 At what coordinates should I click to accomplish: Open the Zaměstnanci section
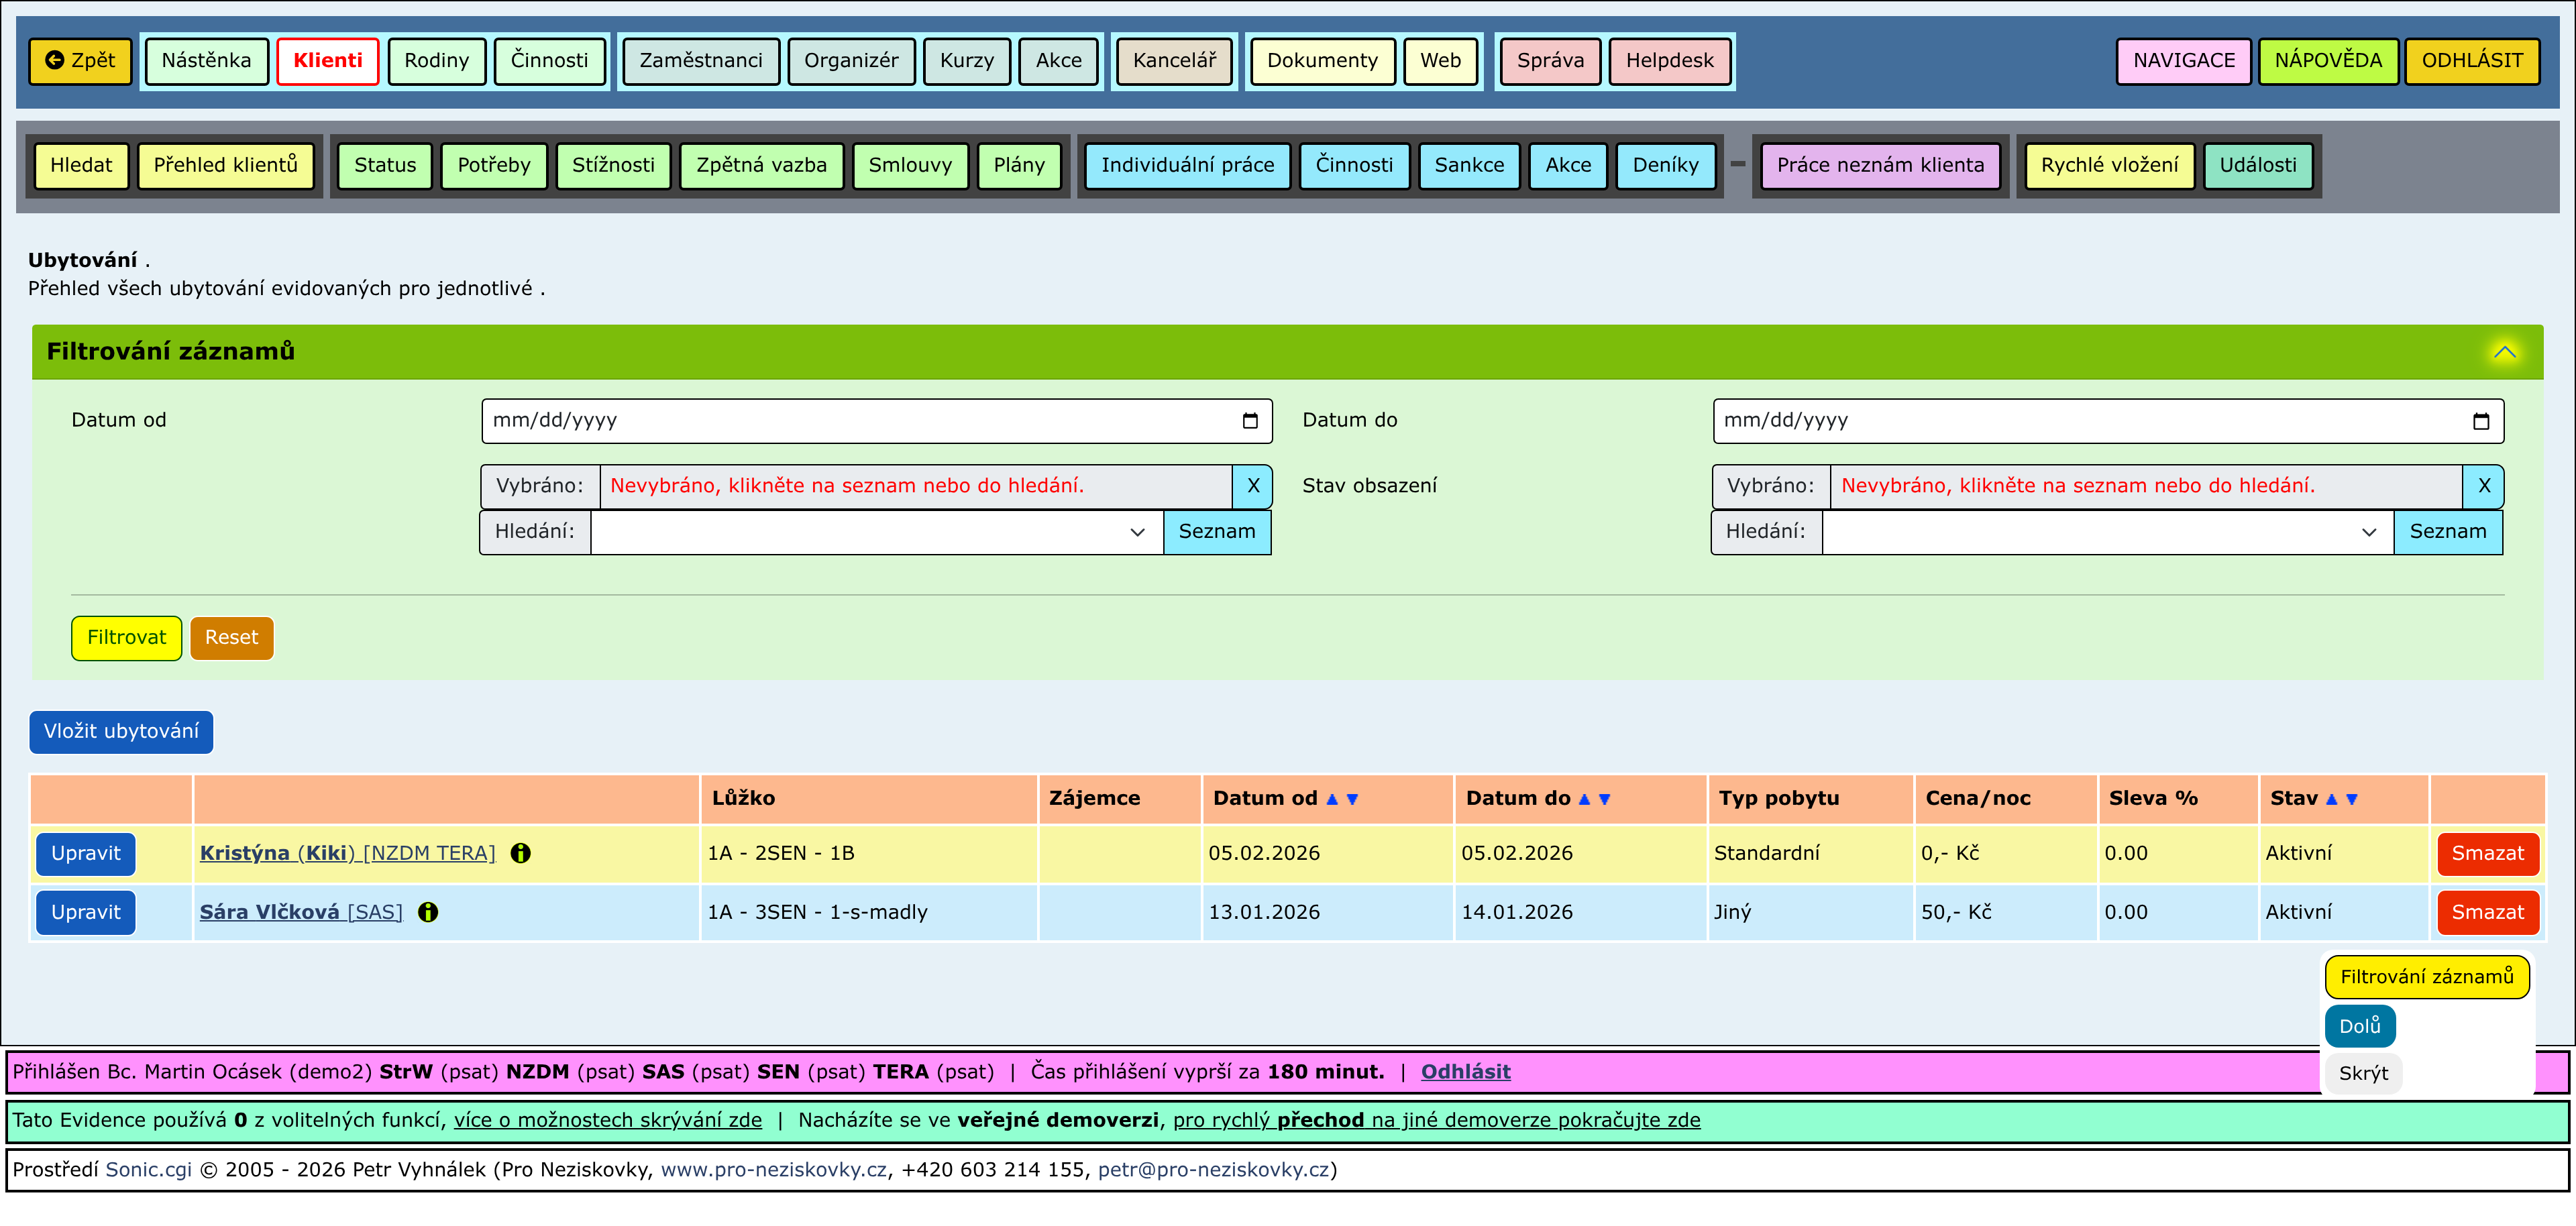701,61
